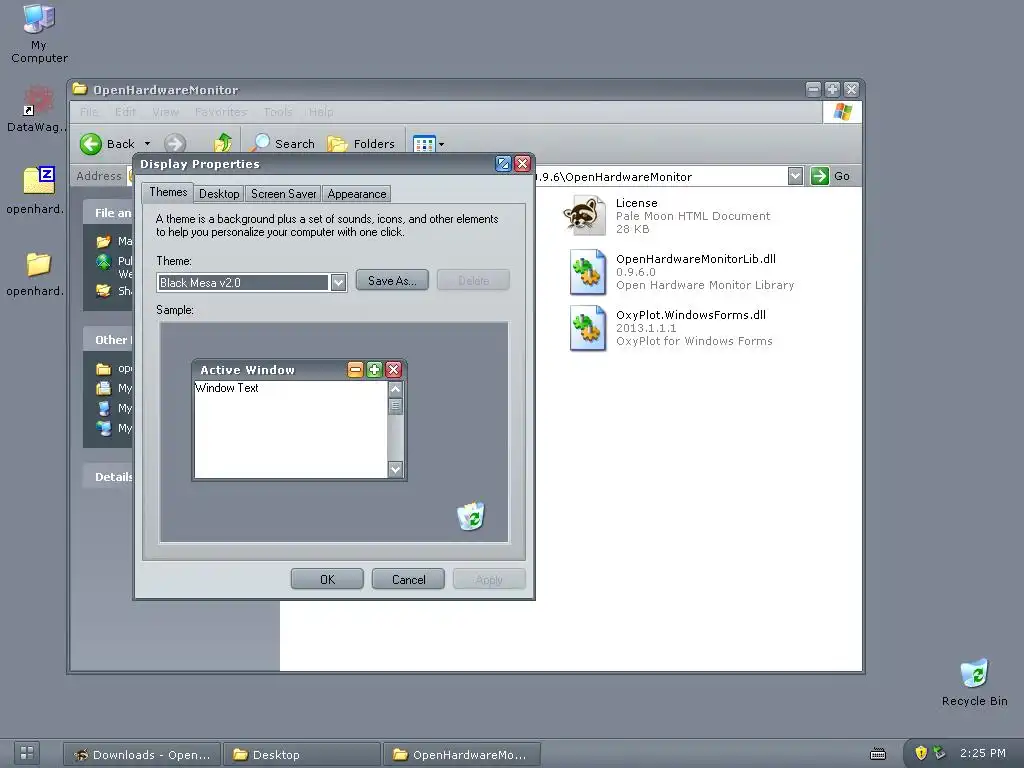1024x768 pixels.
Task: Click sample Active Window orange minimize icon
Action: point(355,370)
